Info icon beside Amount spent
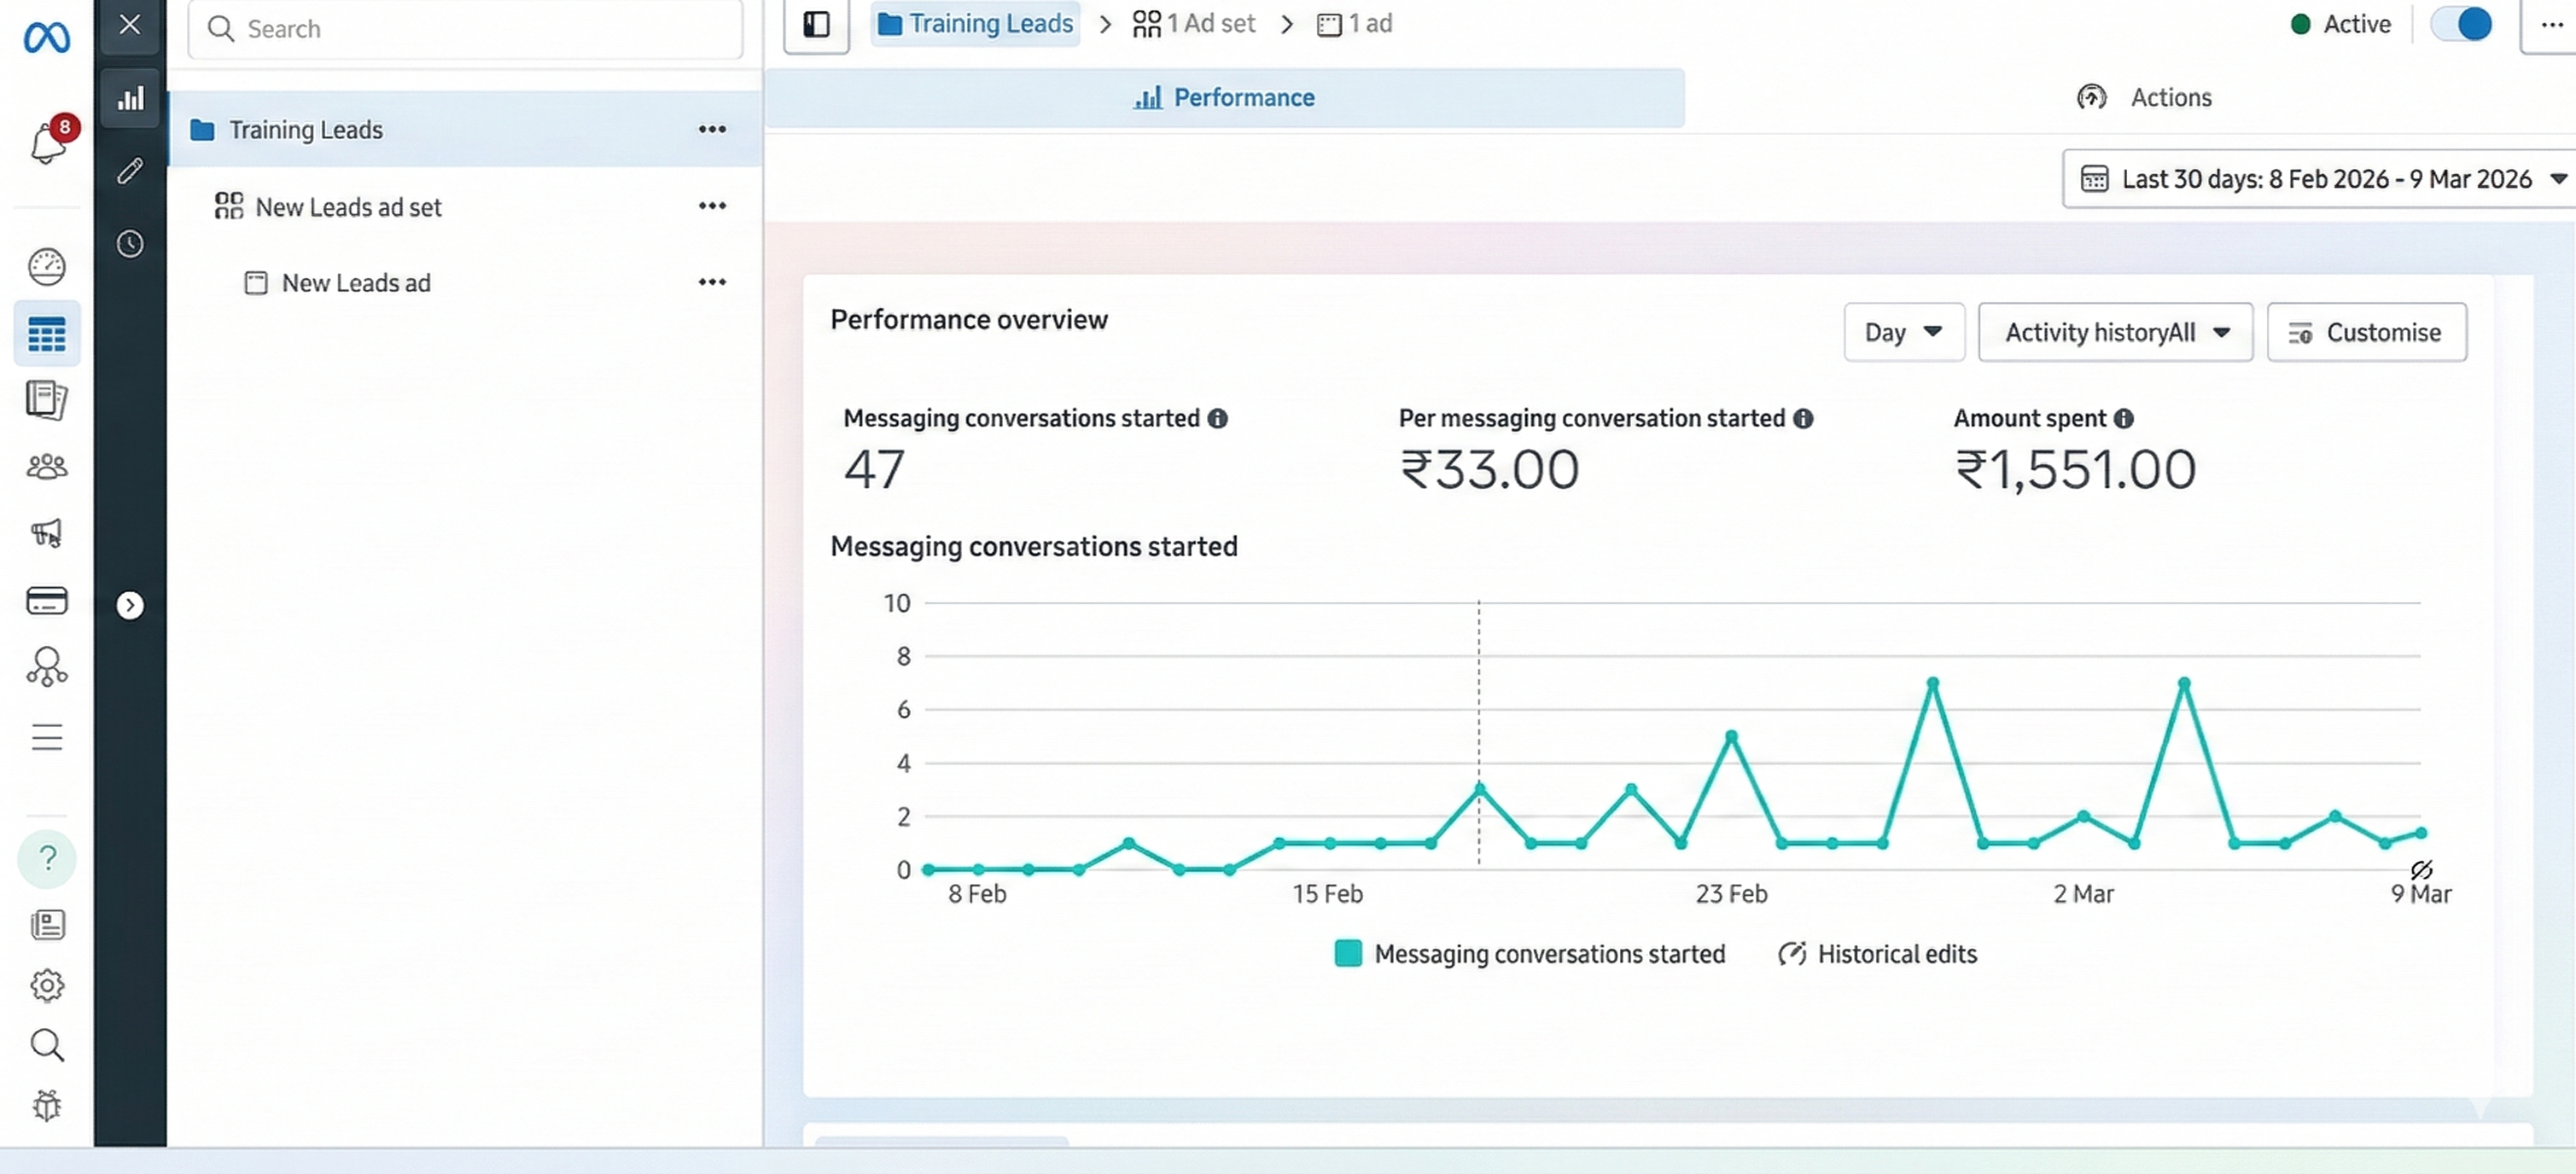The image size is (2576, 1174). point(2124,419)
